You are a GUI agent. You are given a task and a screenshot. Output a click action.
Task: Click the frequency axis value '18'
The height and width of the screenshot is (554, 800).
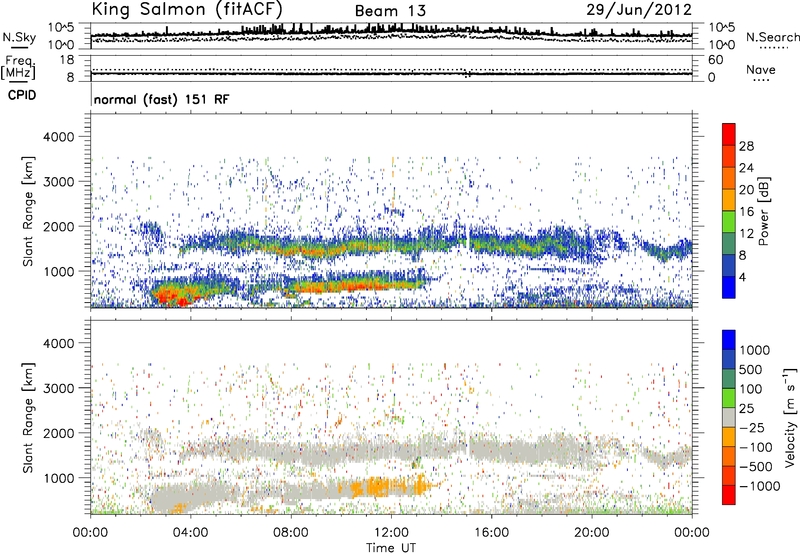coord(67,60)
